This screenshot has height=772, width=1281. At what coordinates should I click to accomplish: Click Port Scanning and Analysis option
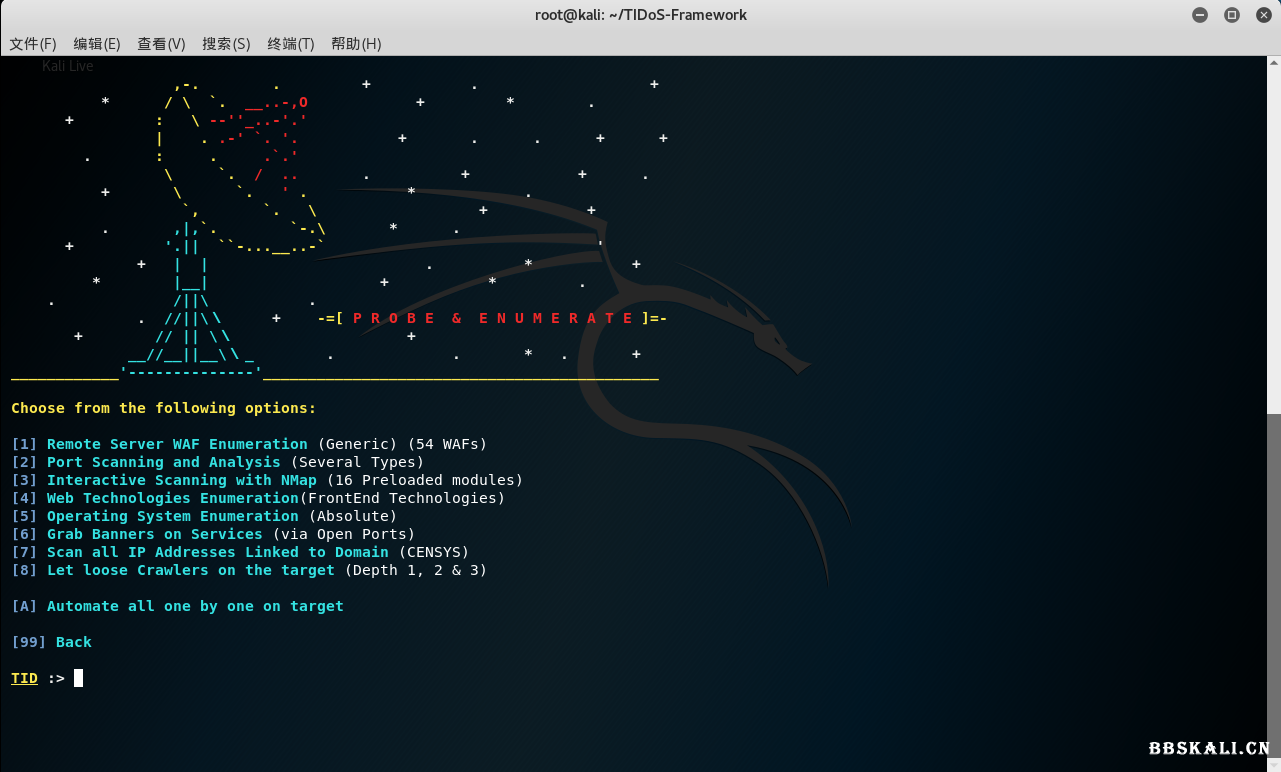click(x=163, y=462)
